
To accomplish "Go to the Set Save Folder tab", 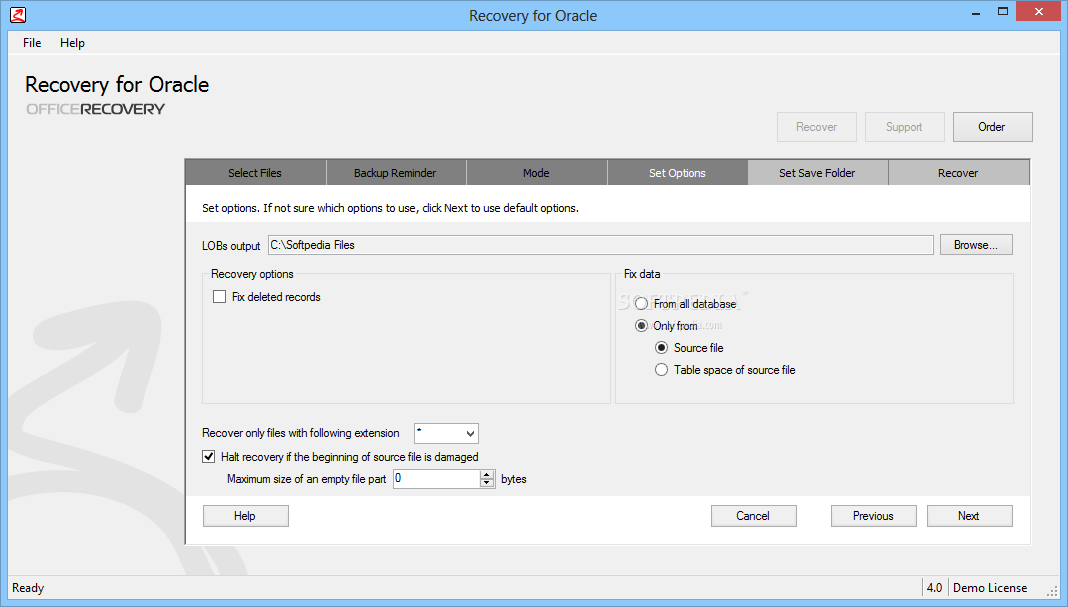I will coord(817,173).
